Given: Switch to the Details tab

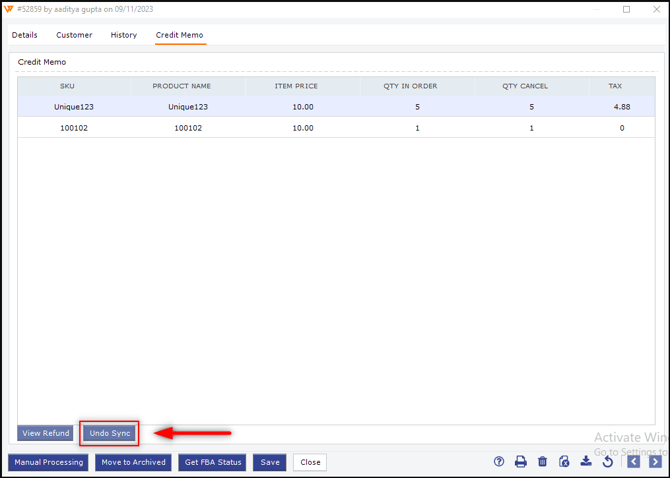Looking at the screenshot, I should (25, 35).
